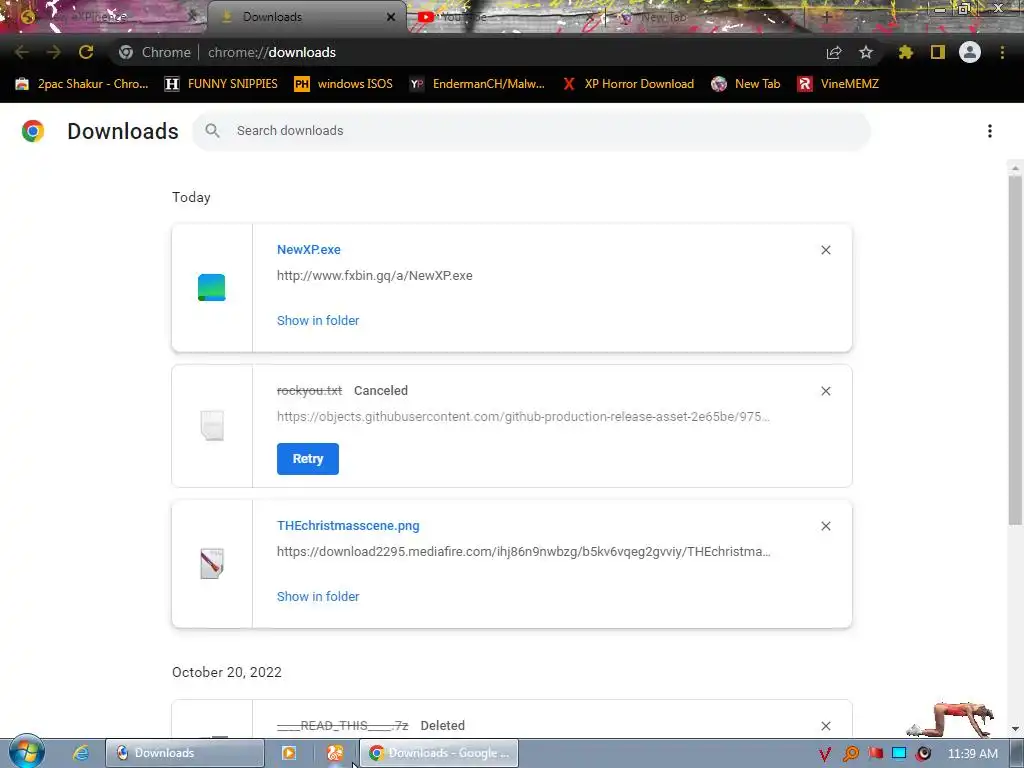Switch to the YouTube tab
This screenshot has height=768, width=1024.
(506, 17)
